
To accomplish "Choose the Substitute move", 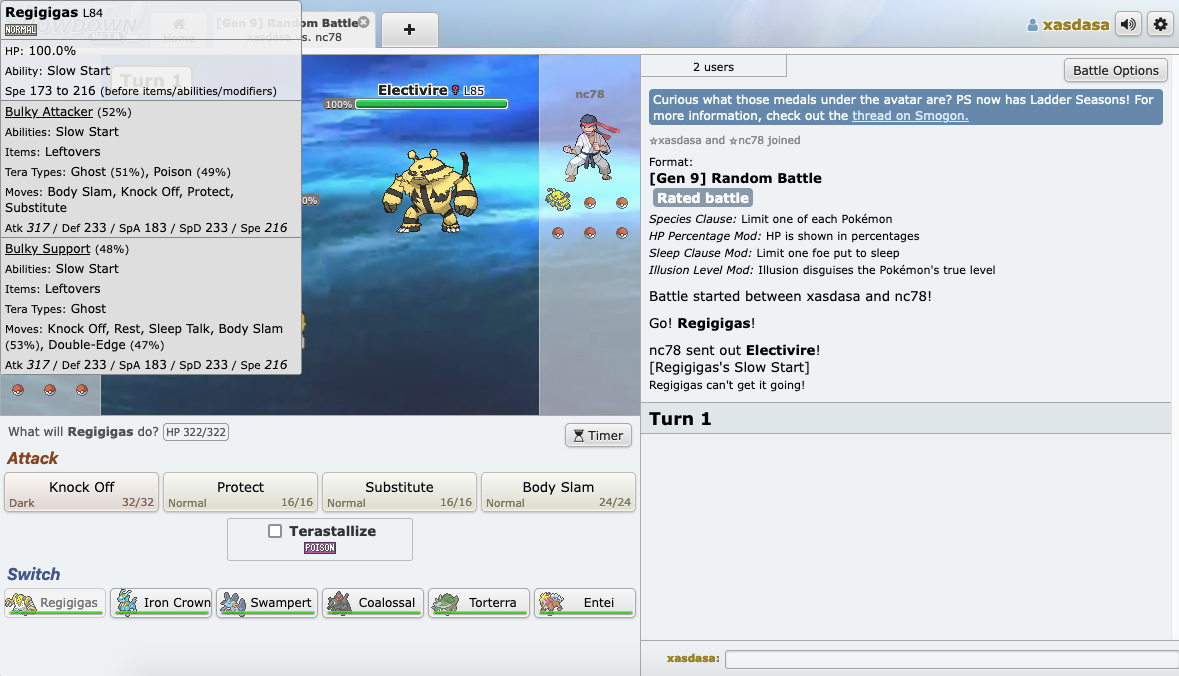I will pyautogui.click(x=399, y=492).
